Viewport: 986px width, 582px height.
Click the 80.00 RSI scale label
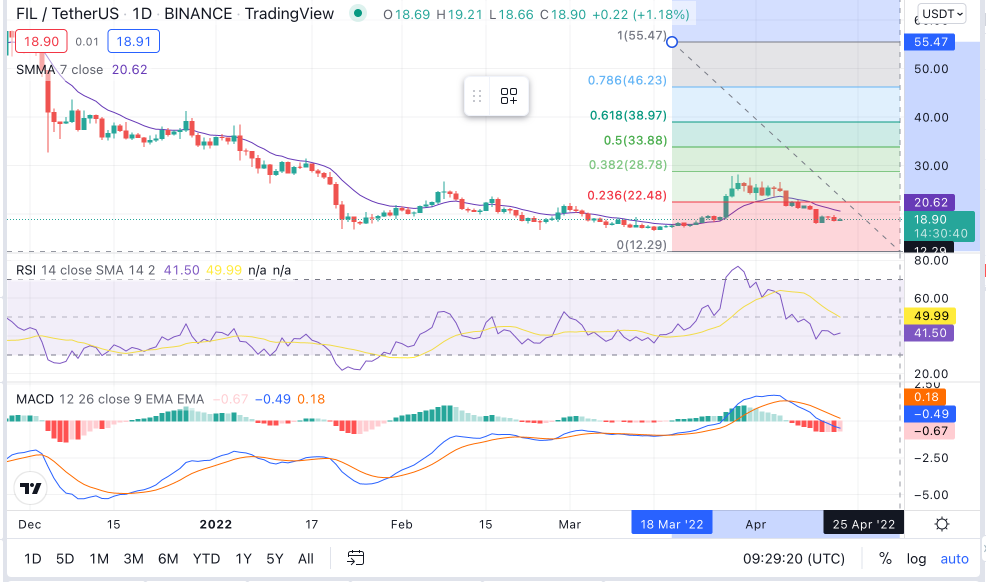point(931,260)
